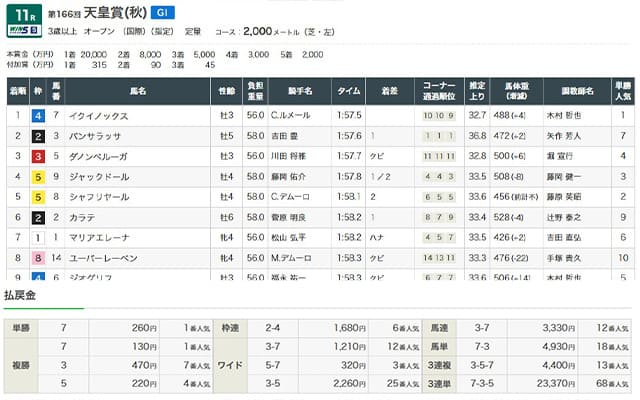Image resolution: width=640 pixels, height=400 pixels.
Task: Click the 騎手名 column header
Action: 300,91
